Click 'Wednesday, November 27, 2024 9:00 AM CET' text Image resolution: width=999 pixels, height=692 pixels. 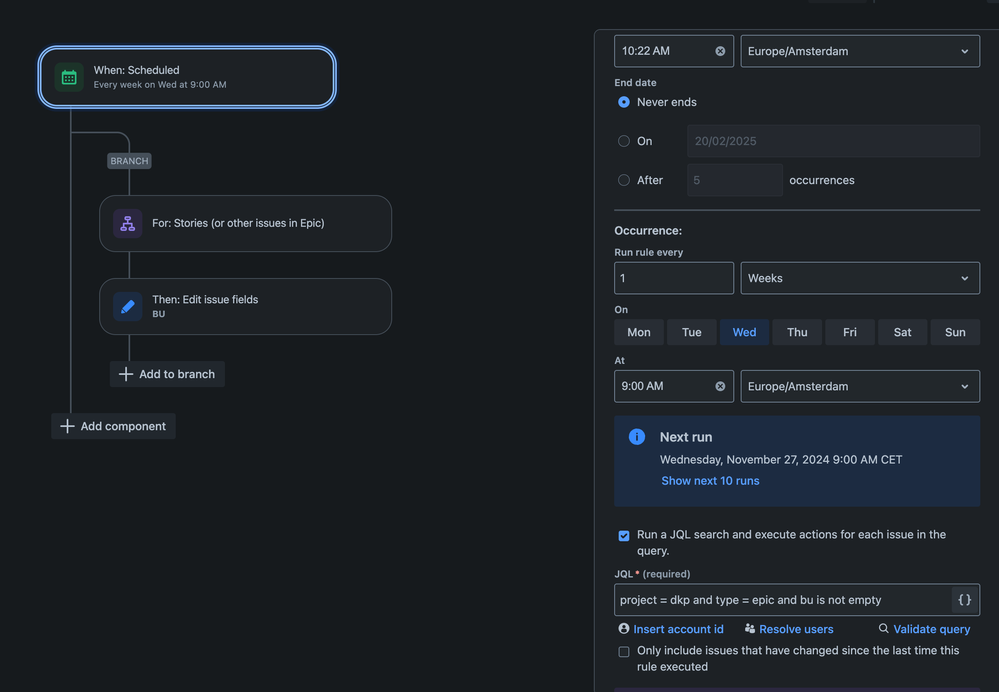point(780,459)
